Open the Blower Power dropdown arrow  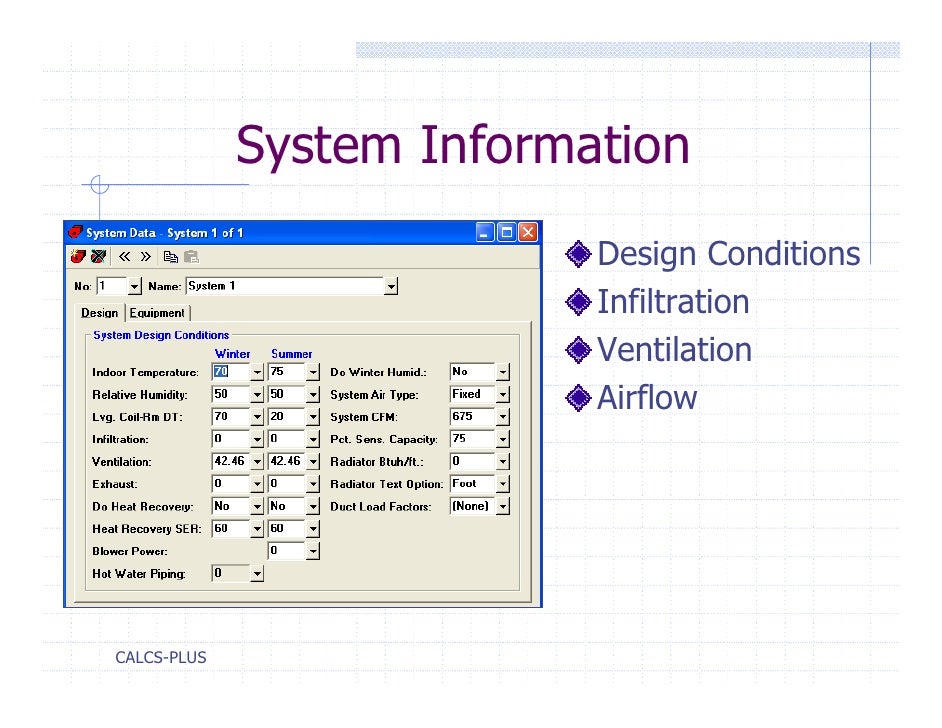pos(313,551)
